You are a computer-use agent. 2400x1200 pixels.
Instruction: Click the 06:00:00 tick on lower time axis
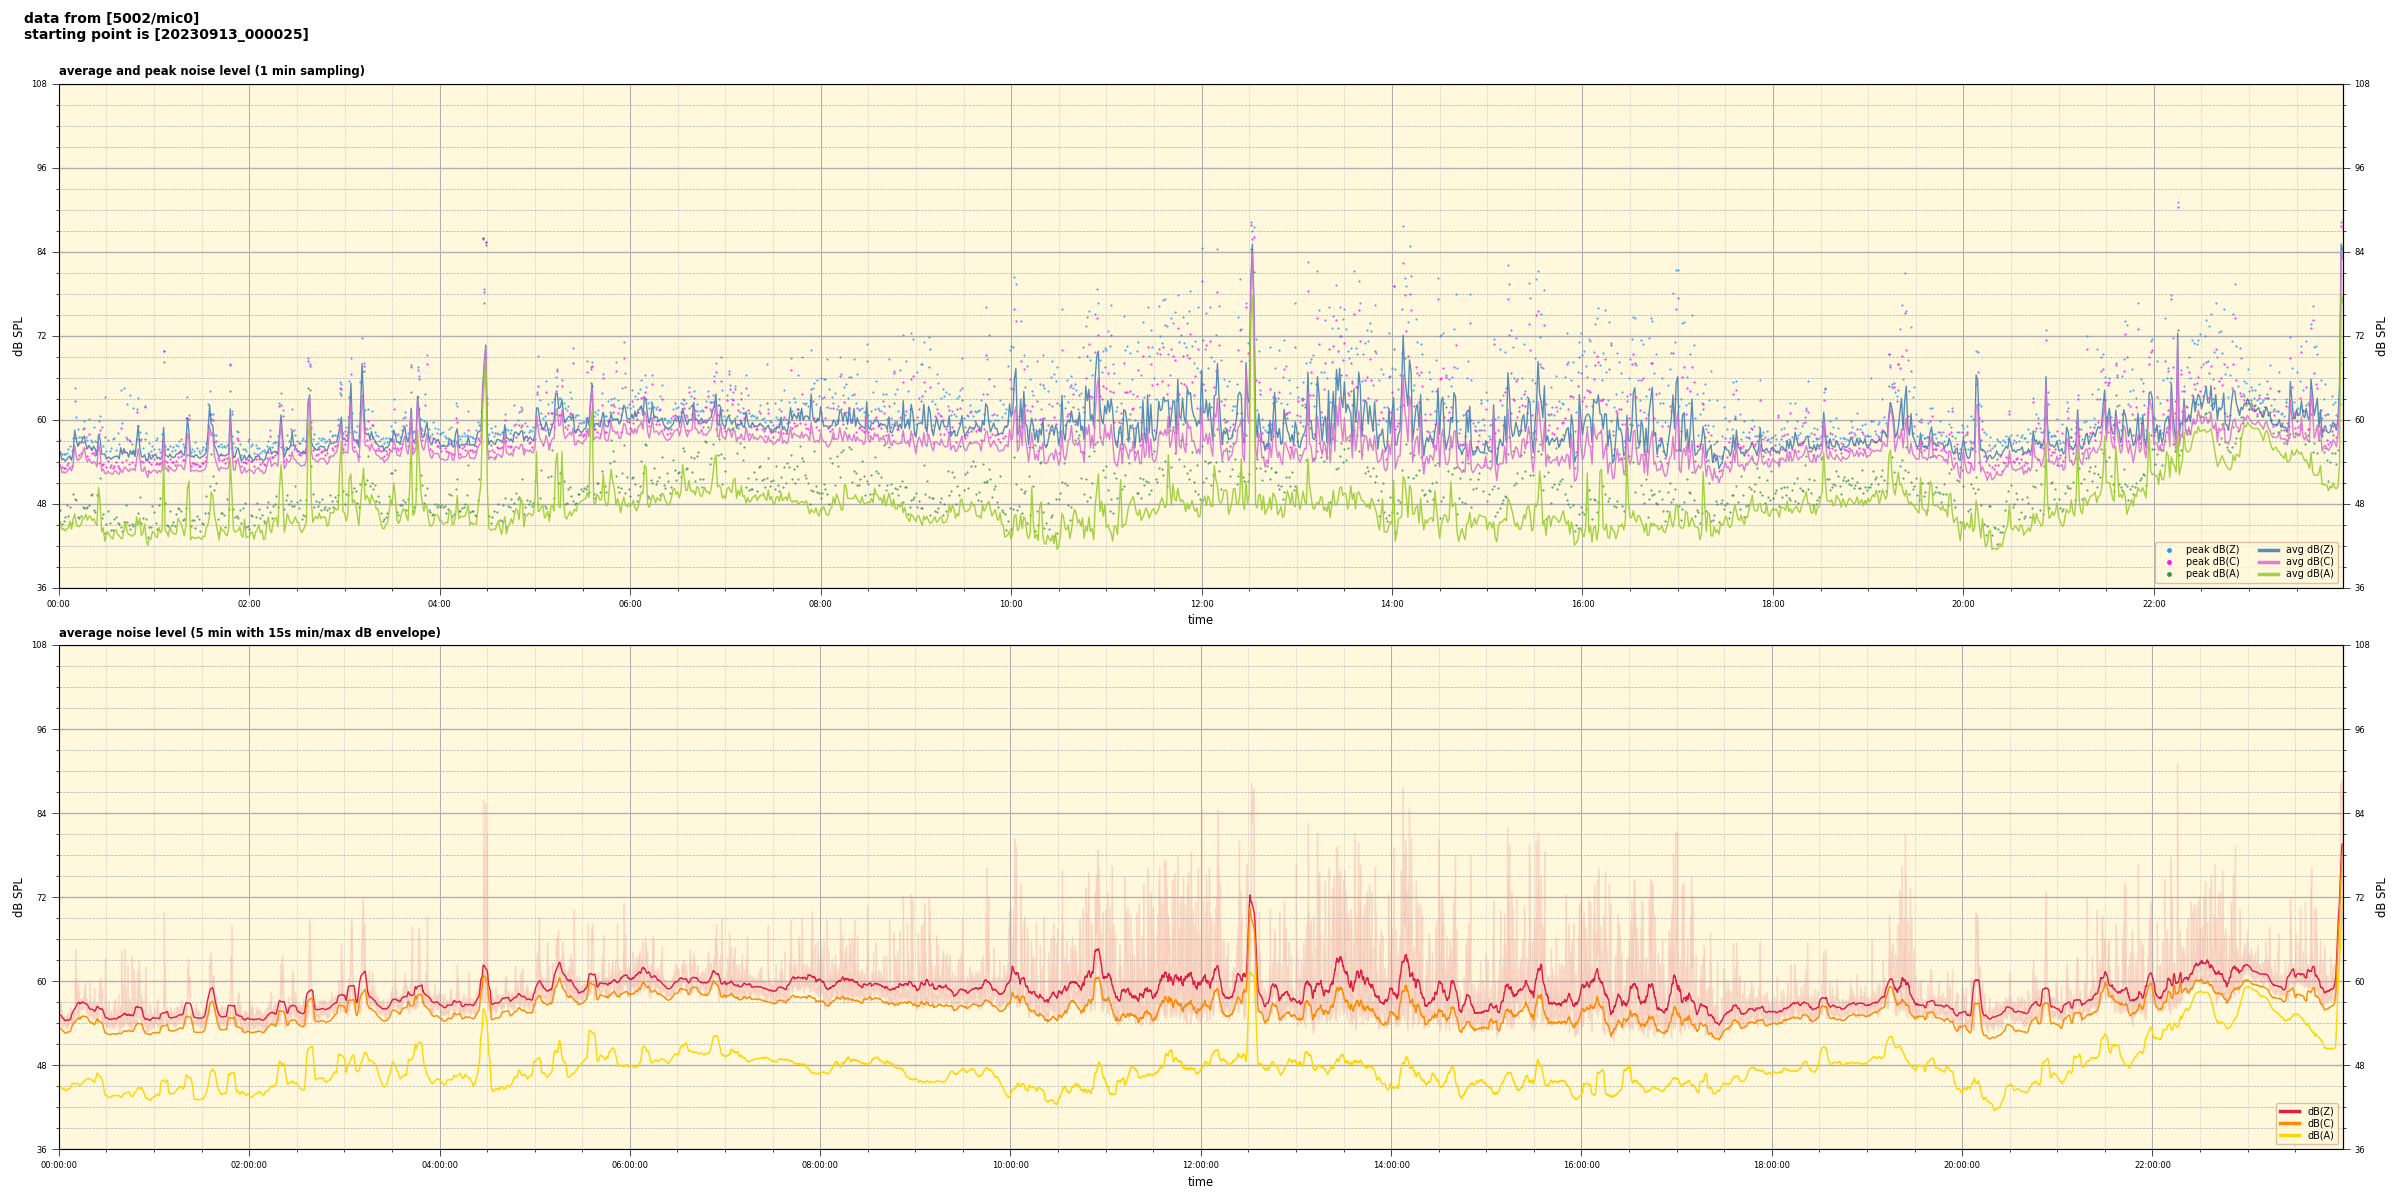pos(630,1165)
